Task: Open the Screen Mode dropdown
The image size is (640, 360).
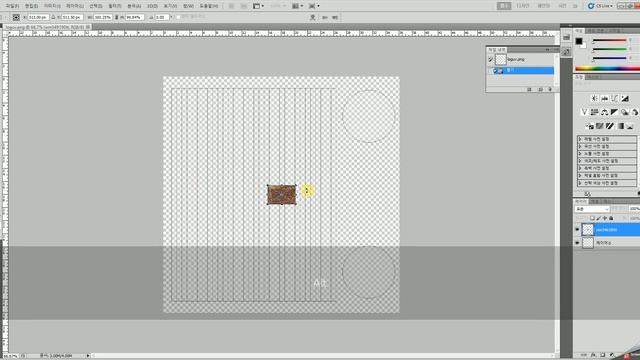Action: [x=314, y=6]
